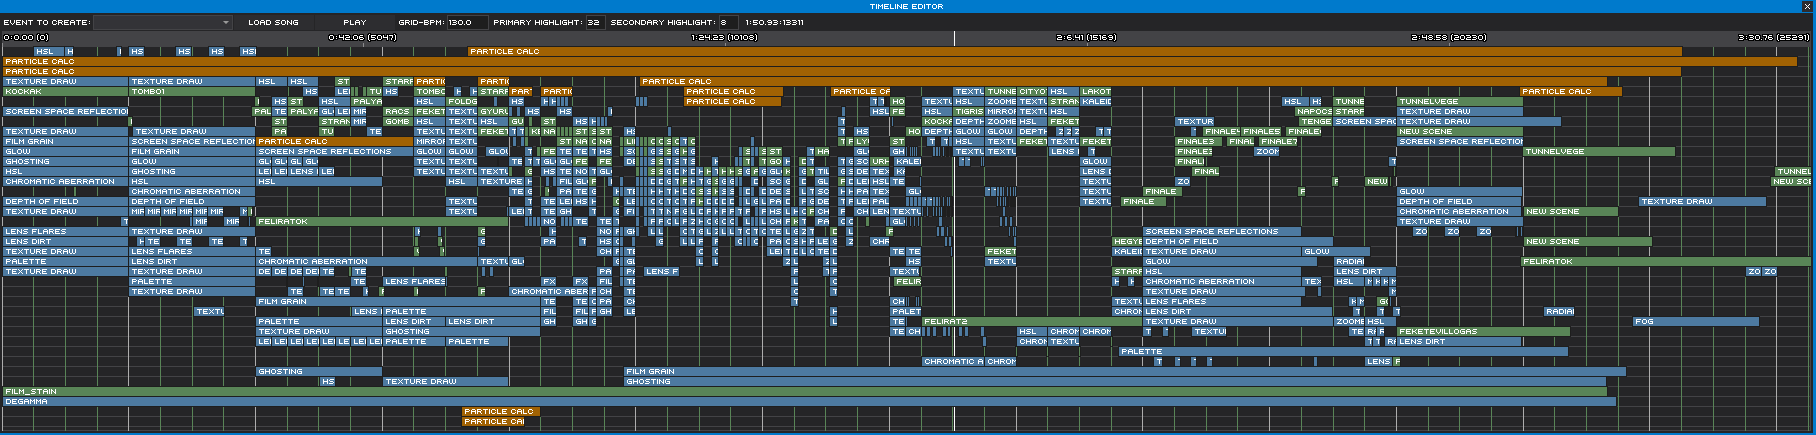Select the long FILM_STAIN event bar
1816x435 pixels.
pos(804,392)
